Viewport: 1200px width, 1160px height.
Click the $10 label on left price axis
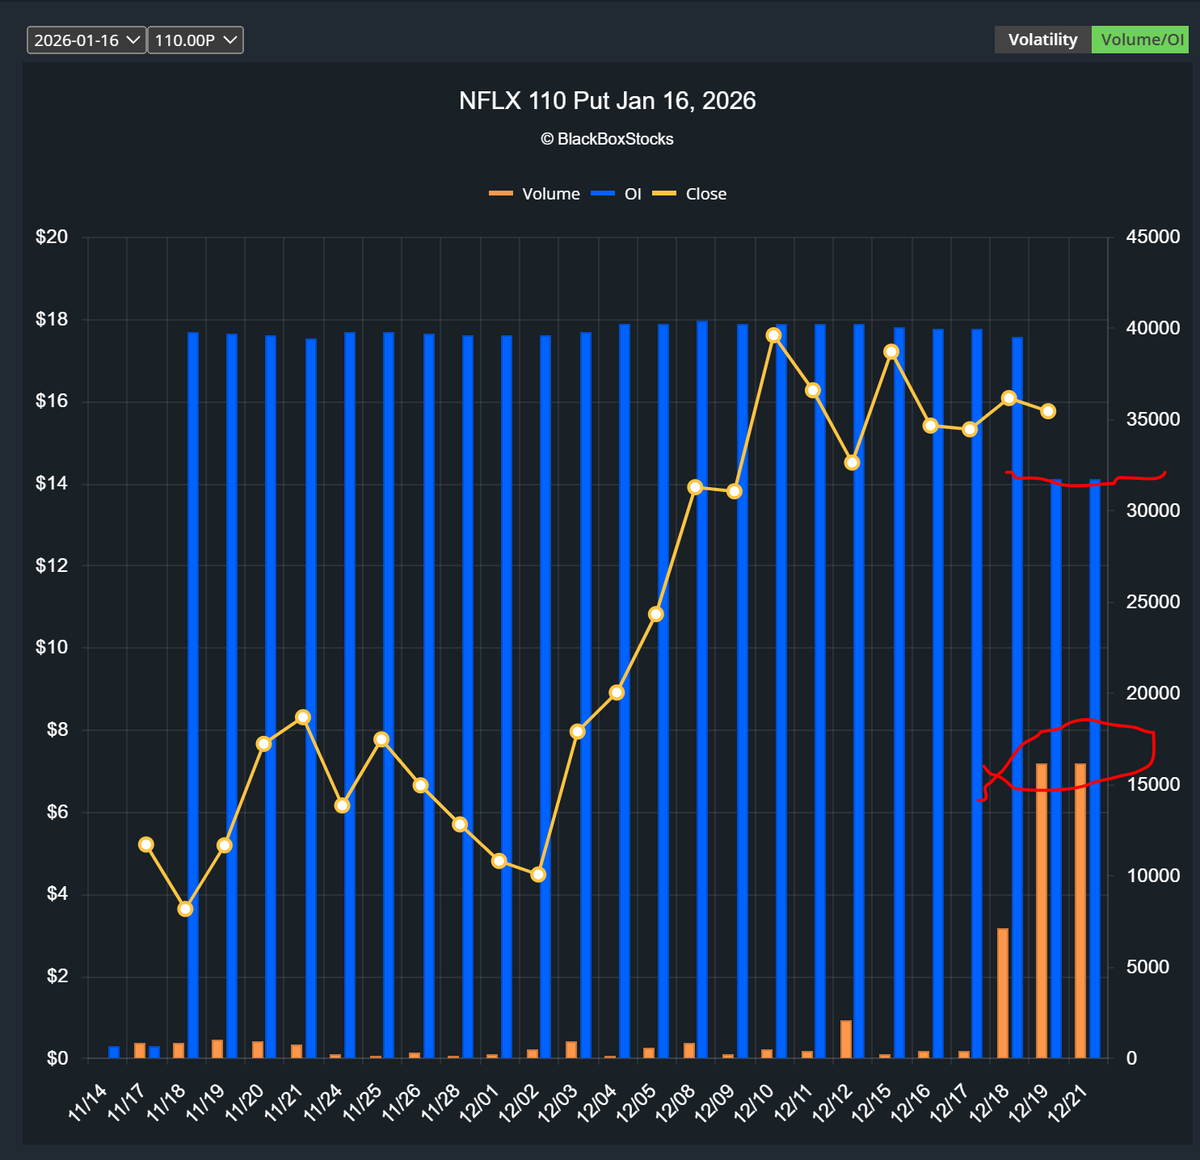[x=52, y=647]
